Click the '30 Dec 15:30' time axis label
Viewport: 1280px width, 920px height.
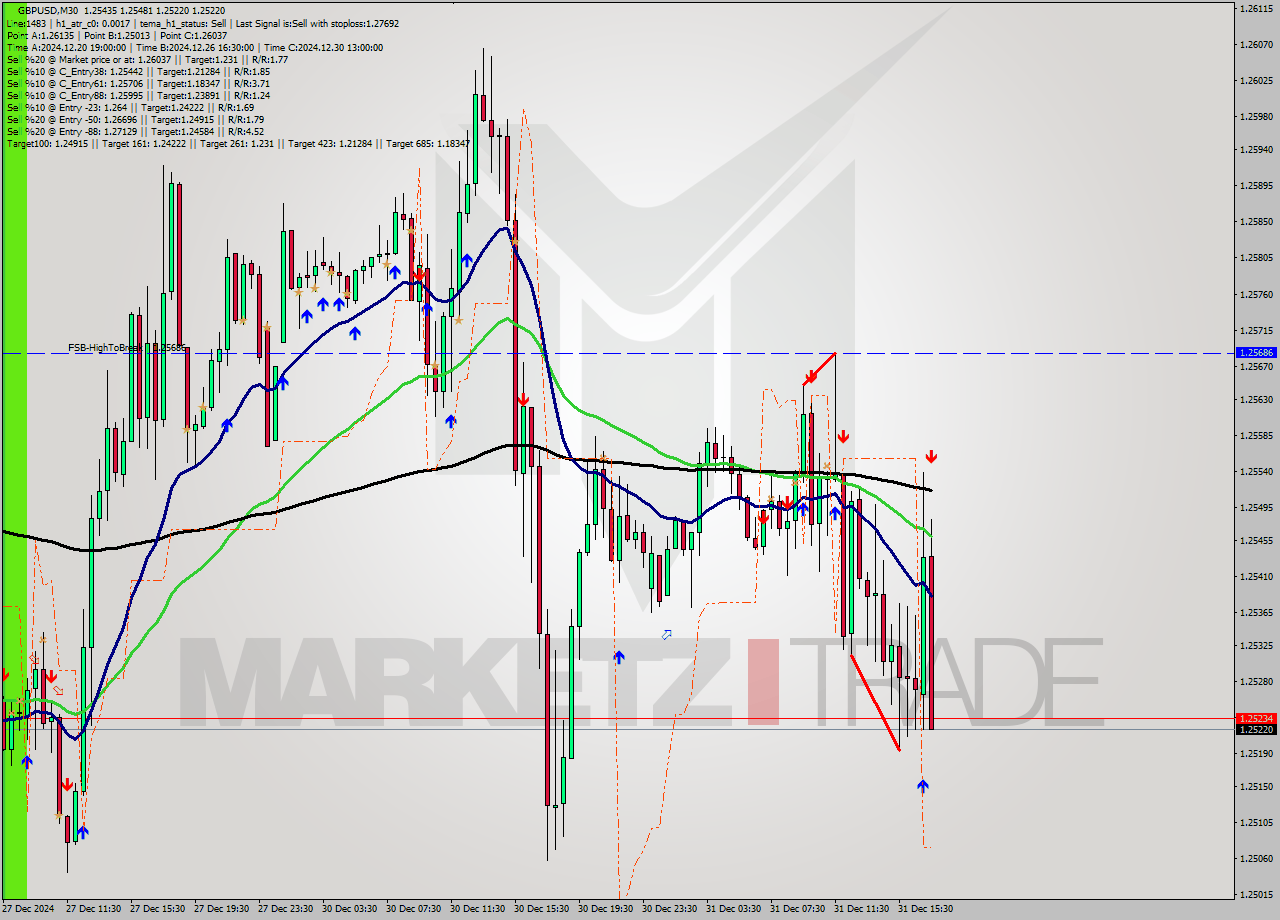click(x=541, y=909)
